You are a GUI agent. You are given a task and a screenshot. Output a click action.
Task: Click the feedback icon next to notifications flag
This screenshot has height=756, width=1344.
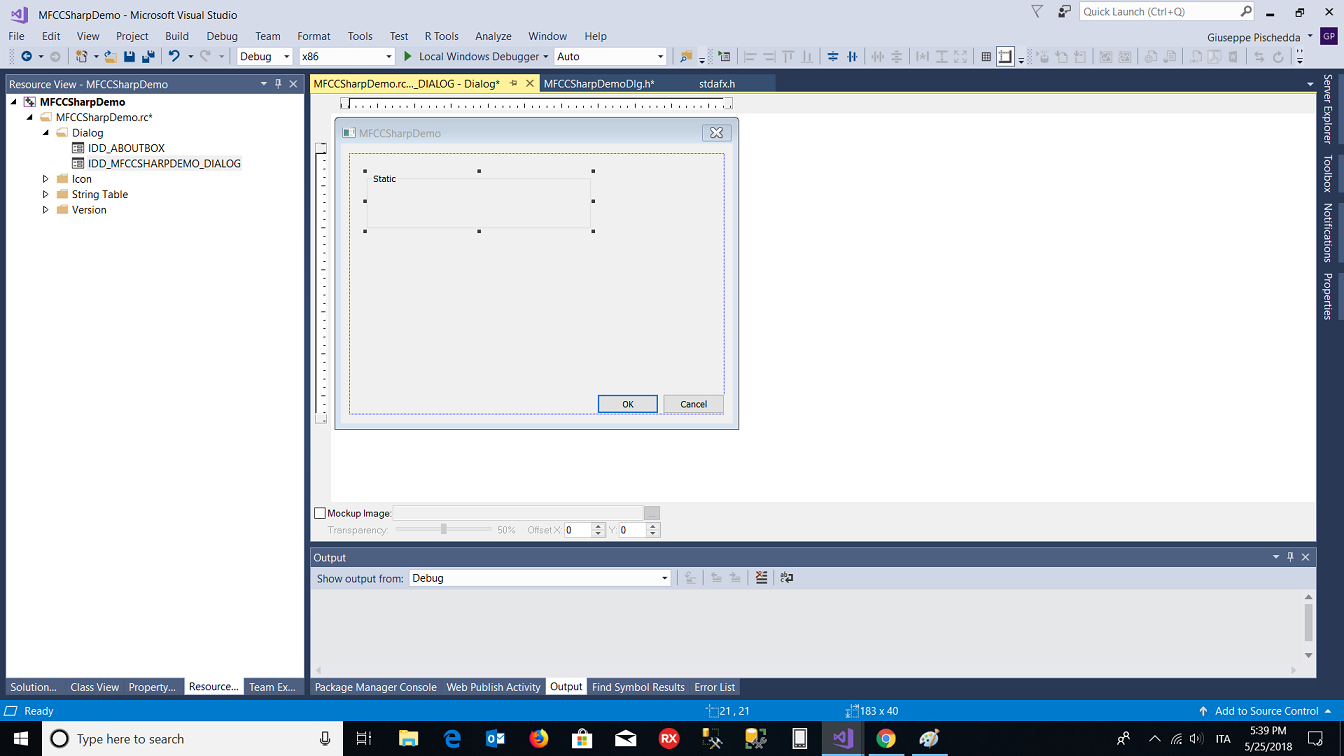click(x=1065, y=12)
